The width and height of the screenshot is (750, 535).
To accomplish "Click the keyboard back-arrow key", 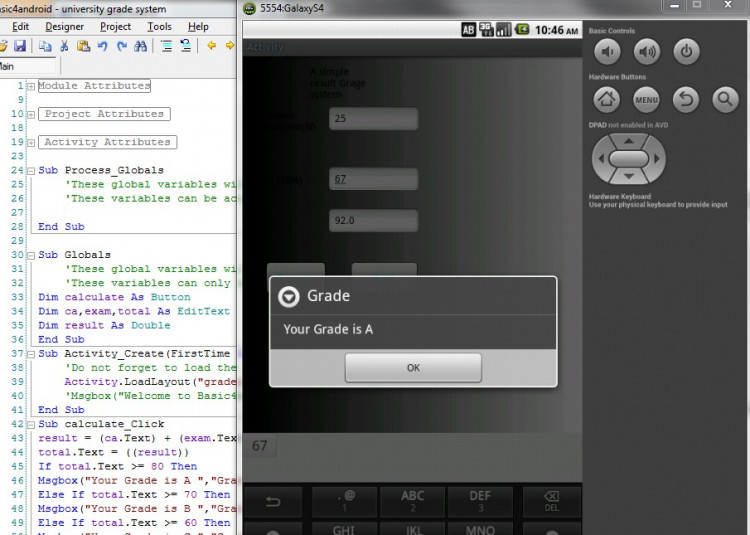I will (273, 502).
